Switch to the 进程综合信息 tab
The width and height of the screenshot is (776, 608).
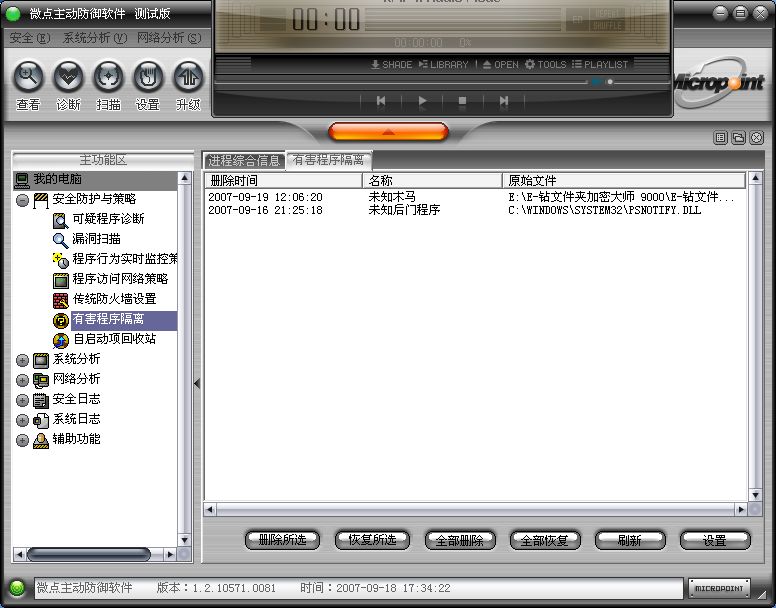[244, 160]
